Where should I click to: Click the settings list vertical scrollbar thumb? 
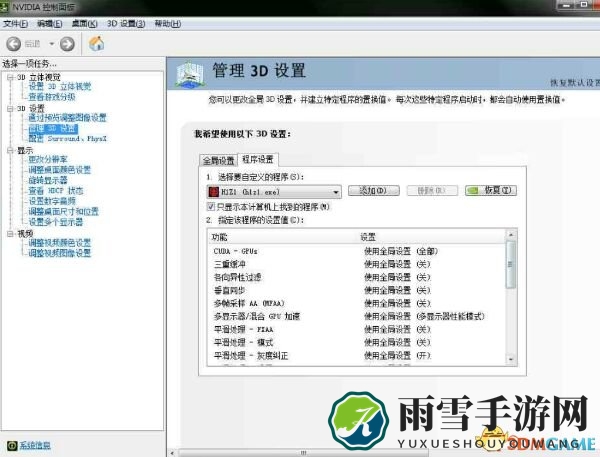(511, 264)
